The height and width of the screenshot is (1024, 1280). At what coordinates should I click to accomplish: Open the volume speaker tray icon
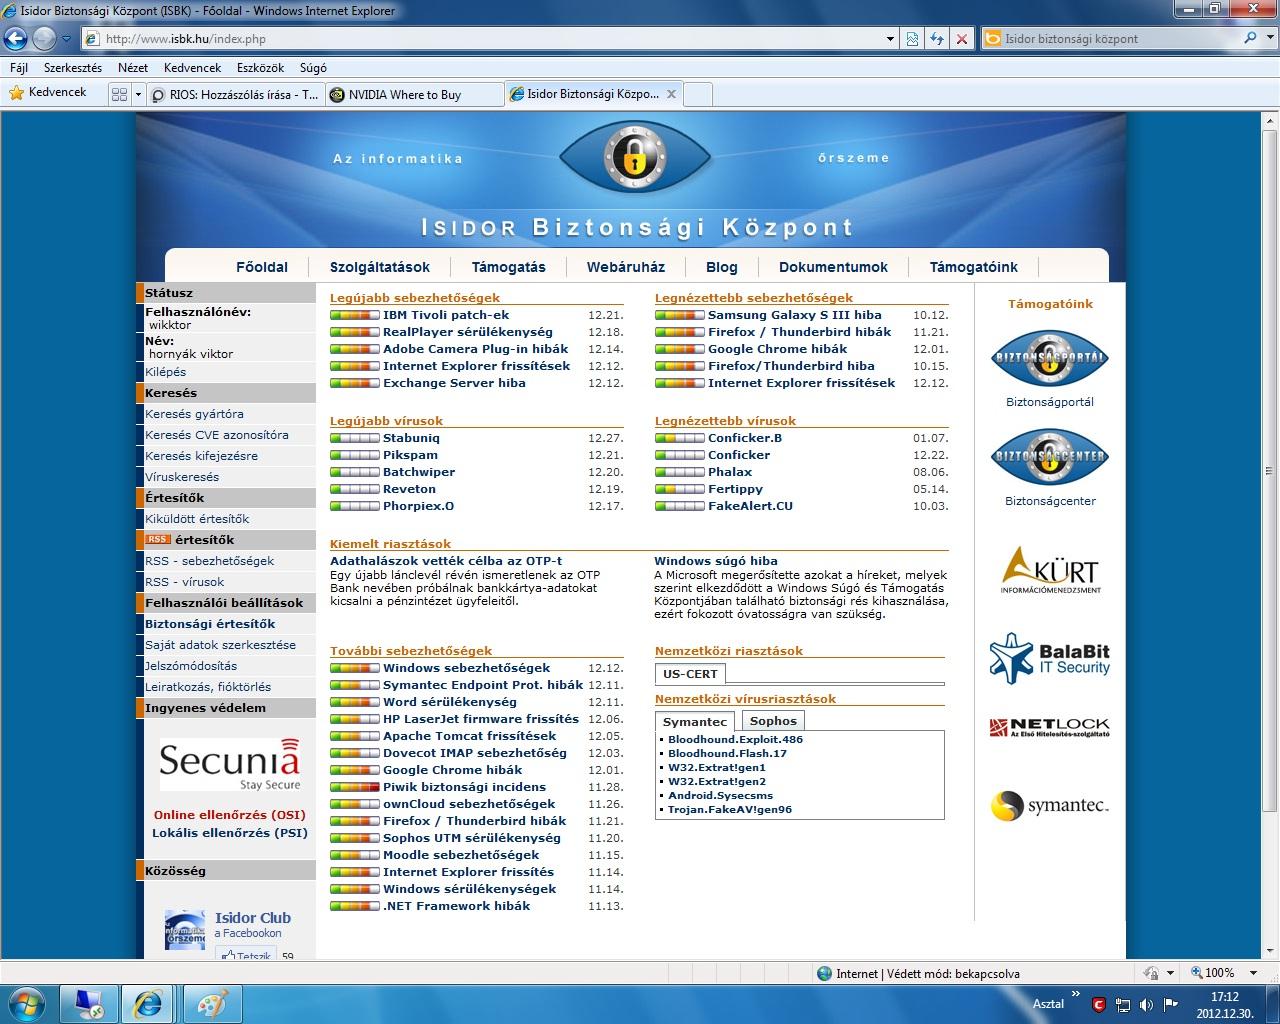pyautogui.click(x=1146, y=1004)
